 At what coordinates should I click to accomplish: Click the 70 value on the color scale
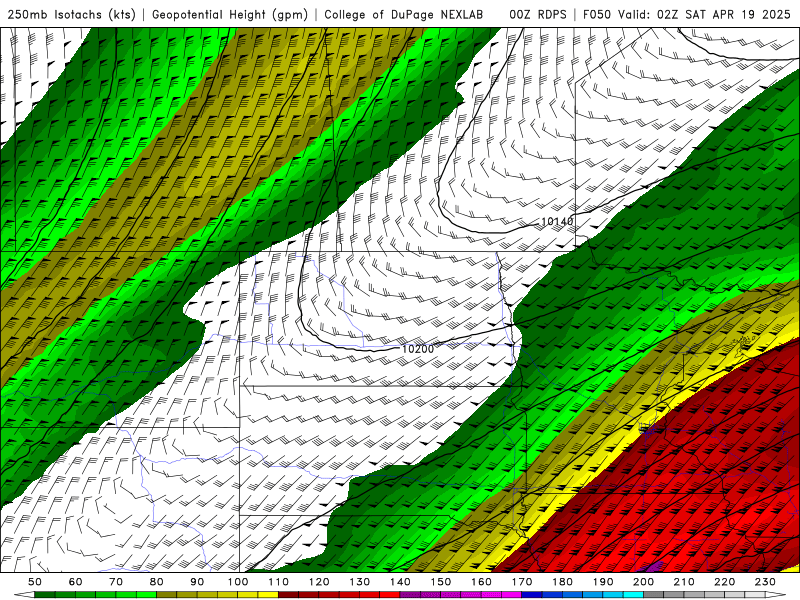116,582
